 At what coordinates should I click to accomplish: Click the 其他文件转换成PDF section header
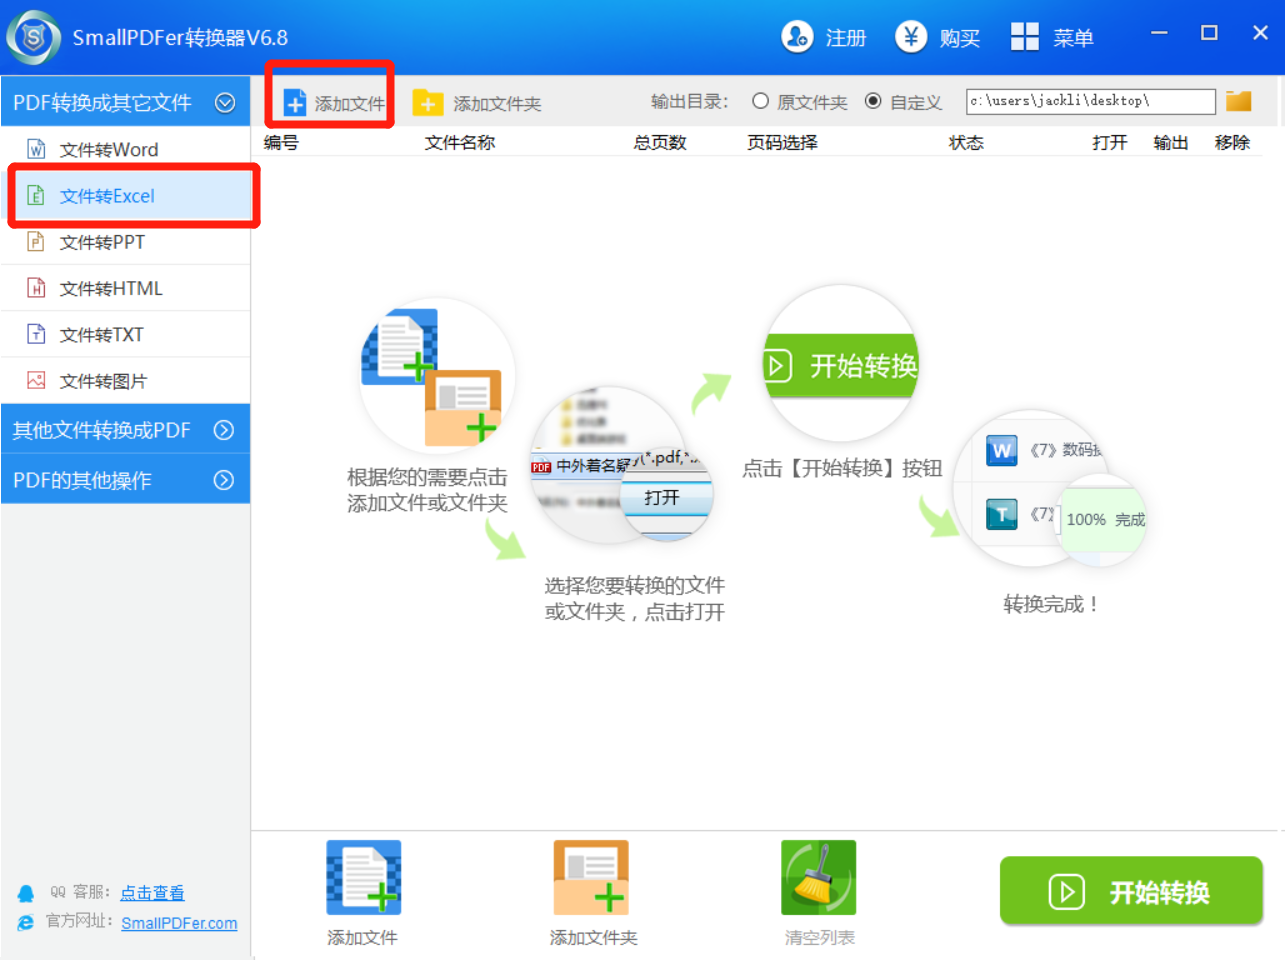click(x=126, y=430)
